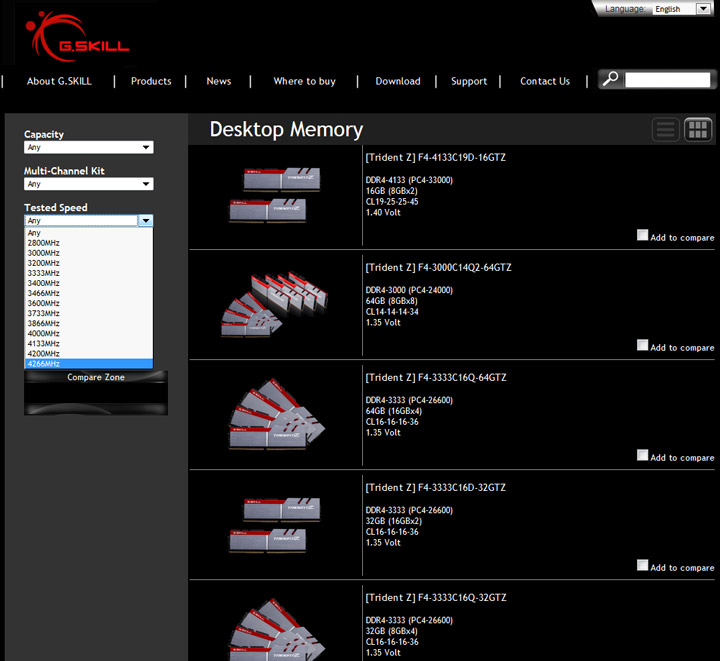Image resolution: width=720 pixels, height=661 pixels.
Task: Click F4-3333C16Q-32GTZ memory kit thumbnail
Action: point(277,629)
